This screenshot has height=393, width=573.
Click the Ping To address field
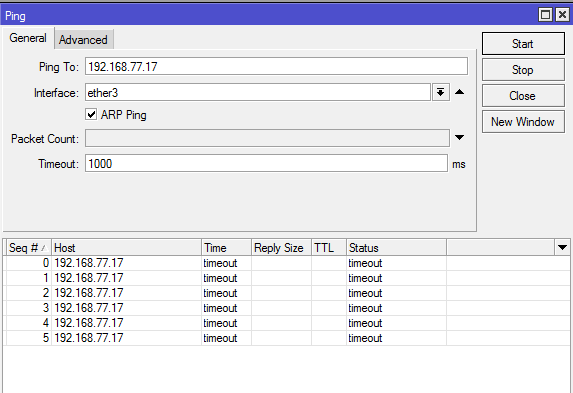coord(276,67)
